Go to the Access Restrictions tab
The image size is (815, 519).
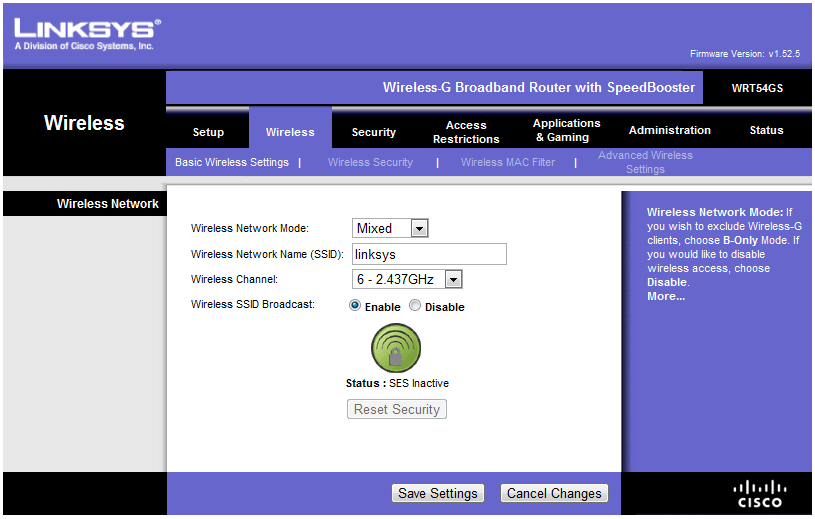click(466, 132)
